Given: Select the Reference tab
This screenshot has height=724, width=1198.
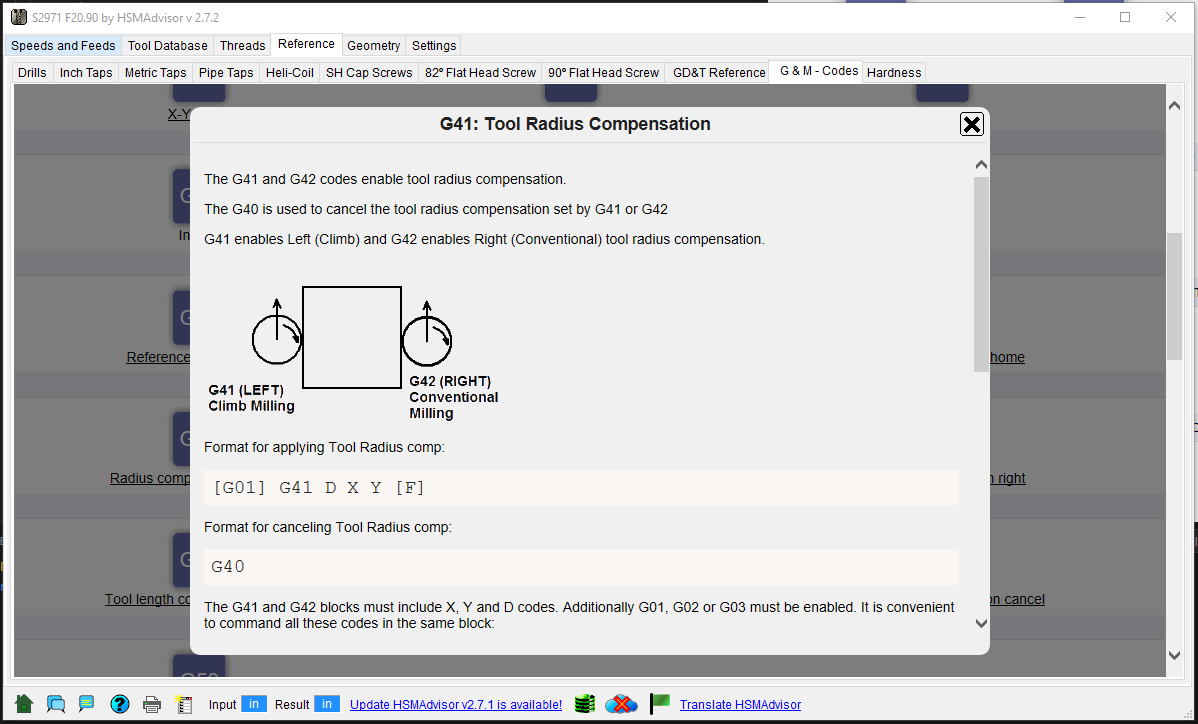Looking at the screenshot, I should click(x=306, y=44).
